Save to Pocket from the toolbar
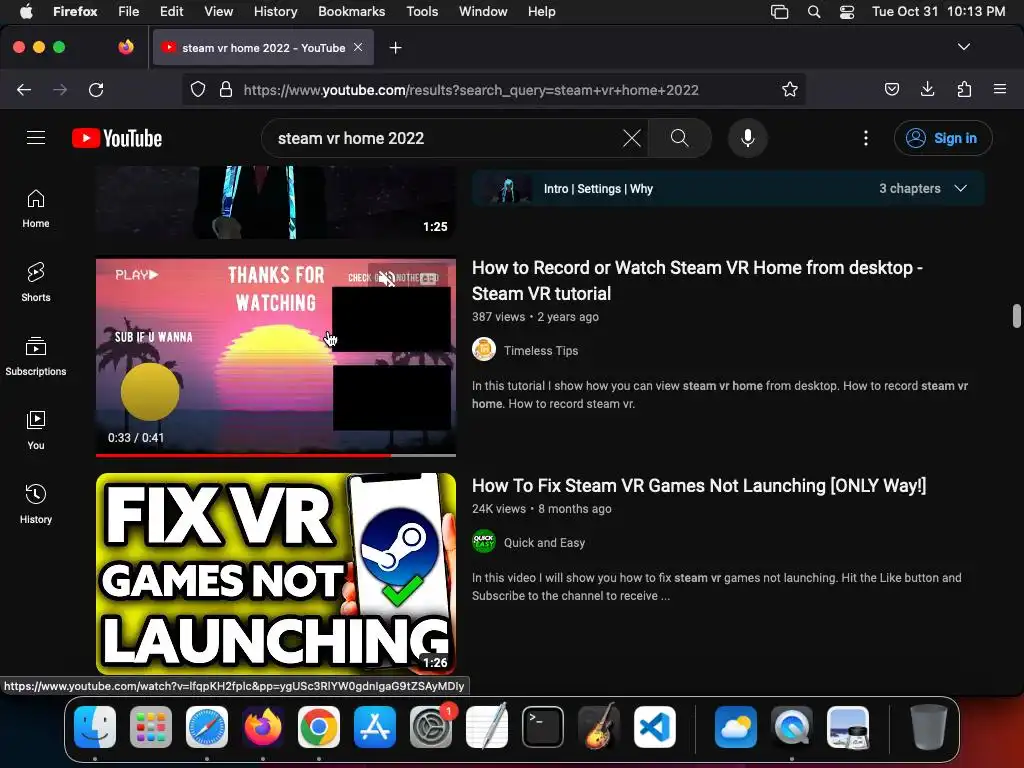The width and height of the screenshot is (1024, 768). [x=891, y=89]
